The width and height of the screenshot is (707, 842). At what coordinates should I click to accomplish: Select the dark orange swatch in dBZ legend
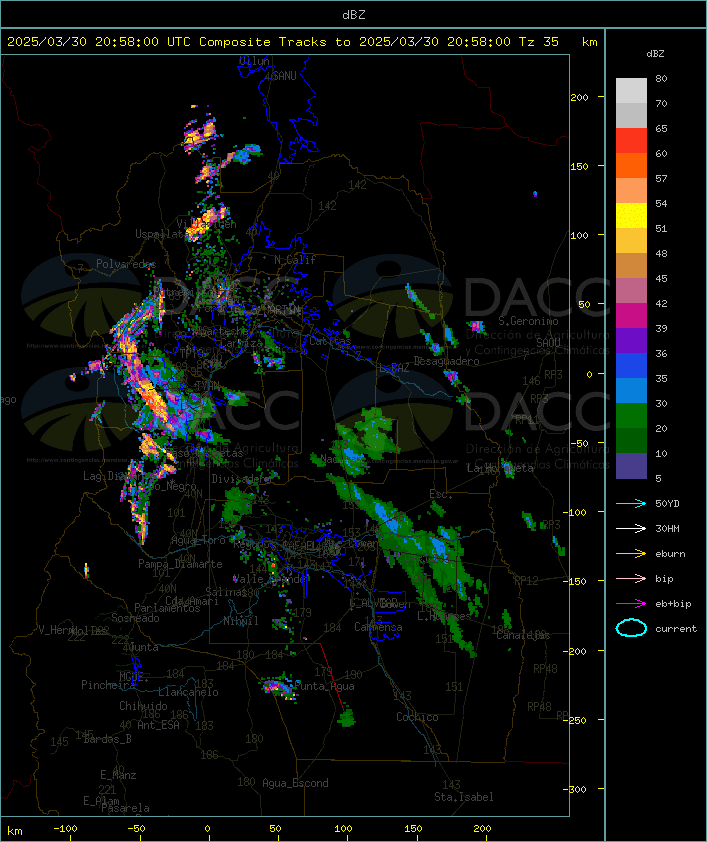pos(631,165)
